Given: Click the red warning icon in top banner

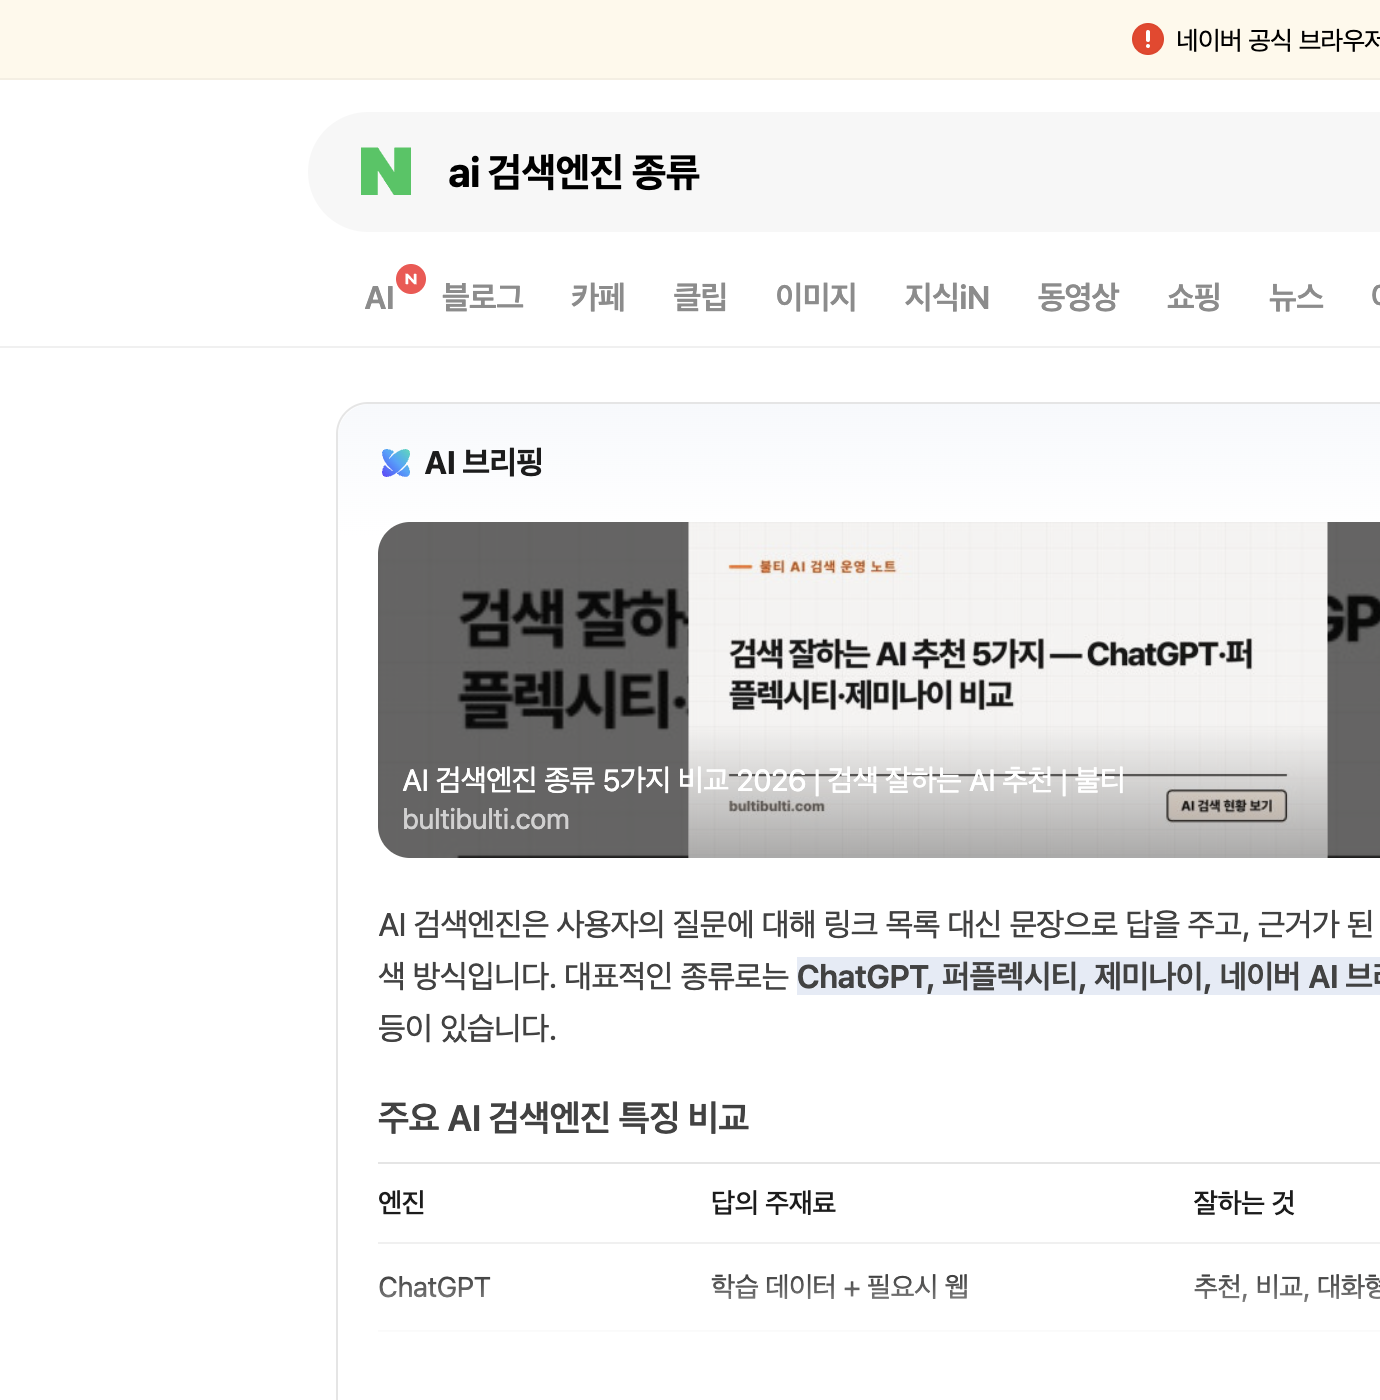Looking at the screenshot, I should pyautogui.click(x=1147, y=39).
